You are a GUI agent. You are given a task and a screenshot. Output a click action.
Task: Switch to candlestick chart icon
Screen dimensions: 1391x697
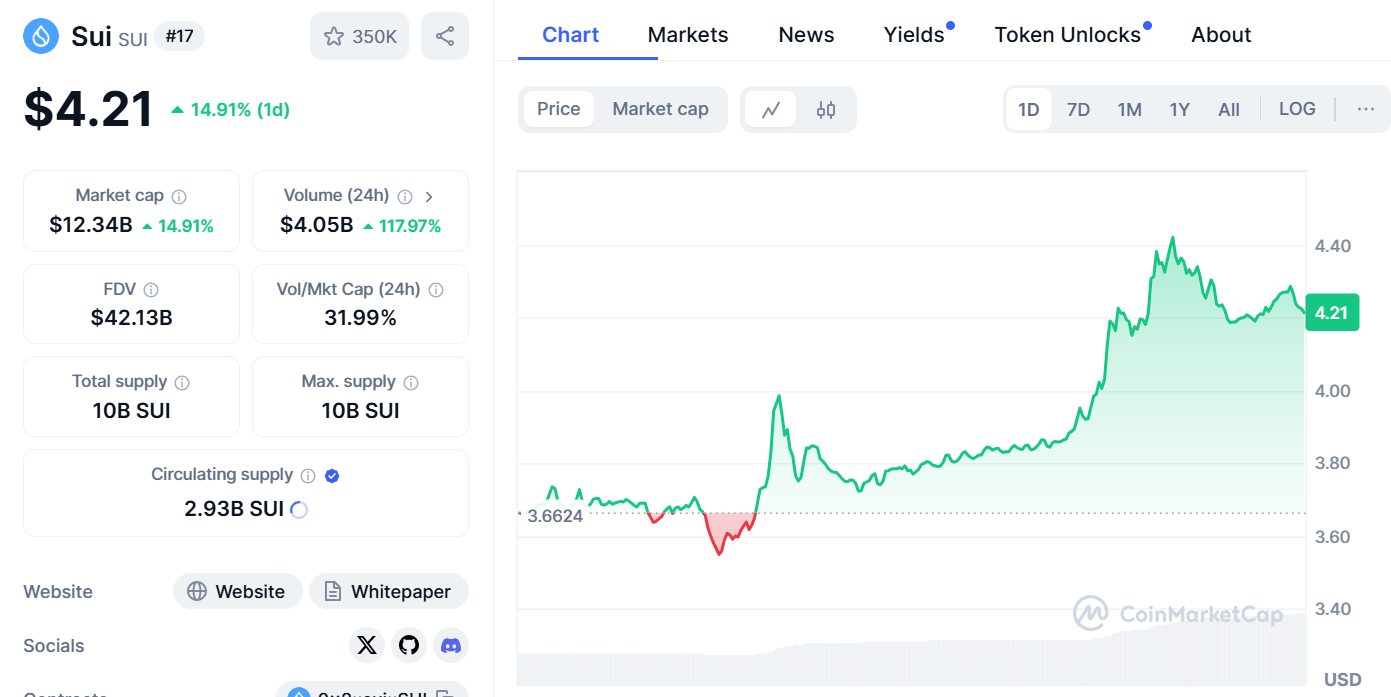click(x=826, y=110)
